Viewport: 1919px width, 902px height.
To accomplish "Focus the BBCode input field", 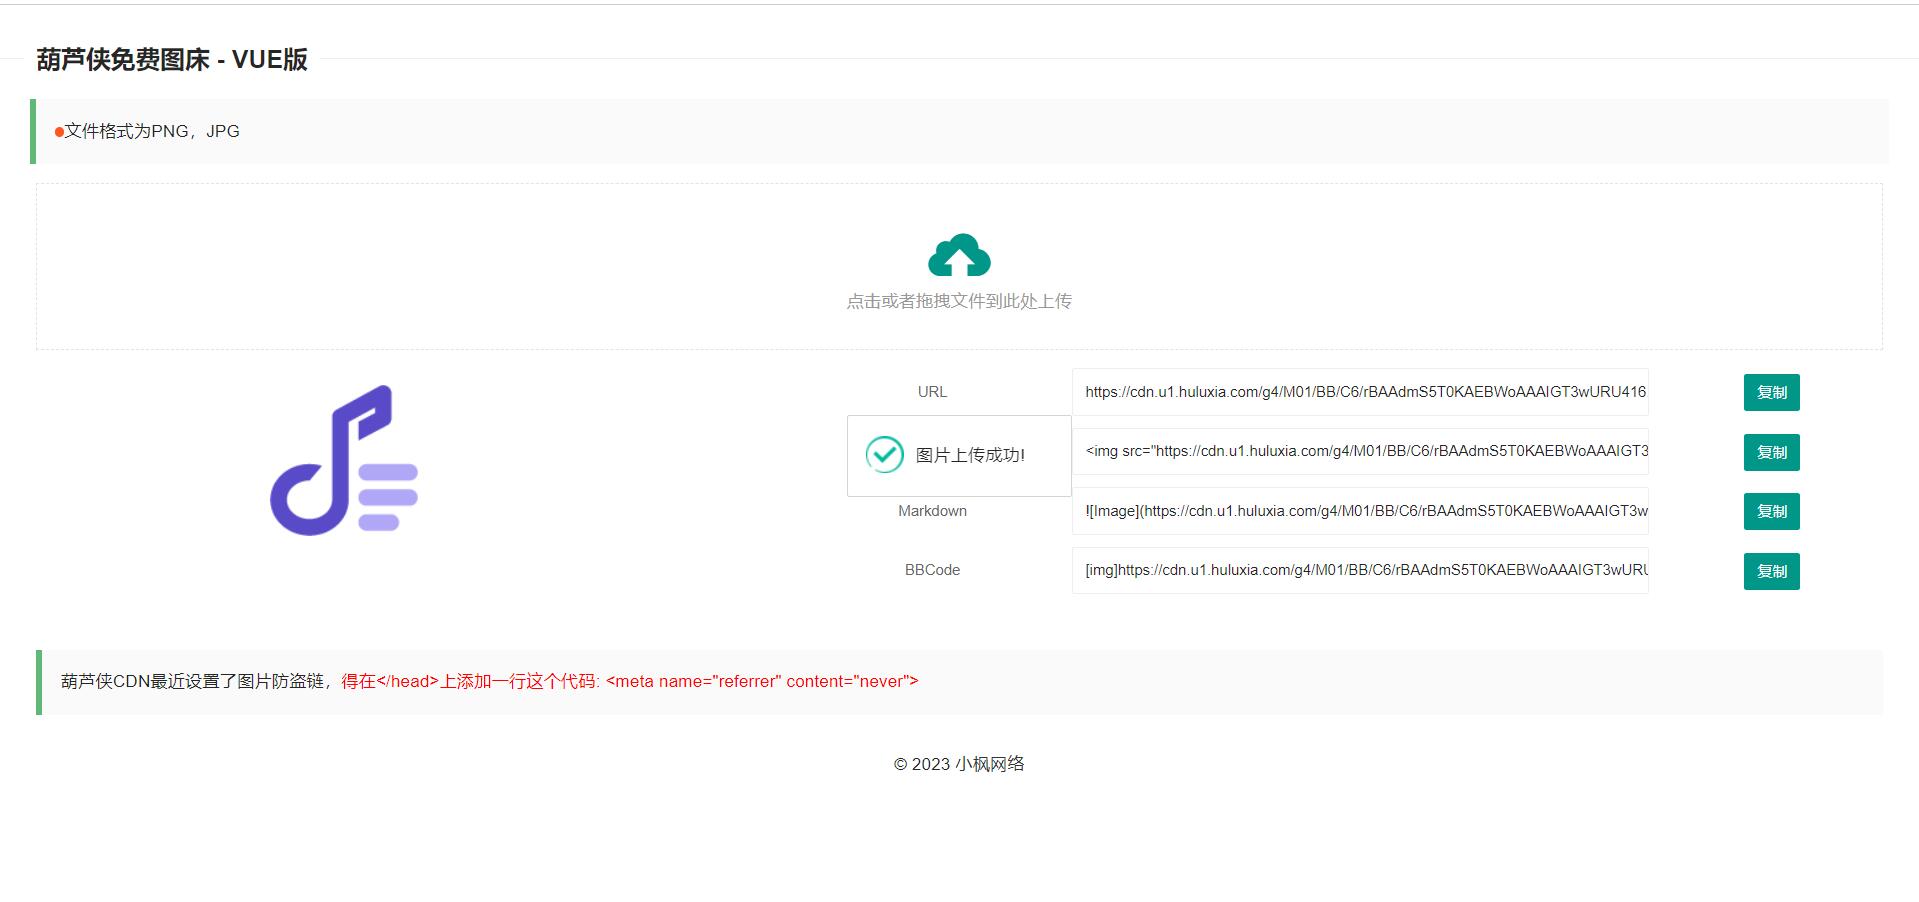I will (1360, 570).
